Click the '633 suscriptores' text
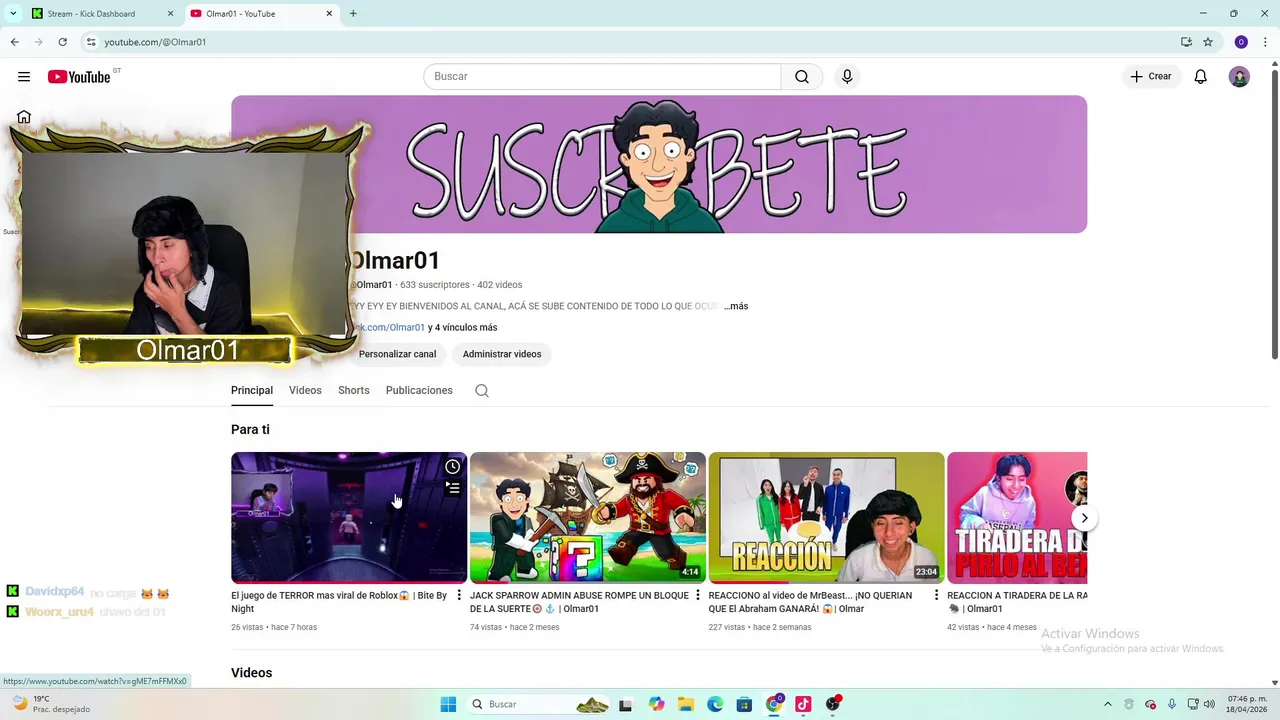This screenshot has height=720, width=1280. (x=435, y=285)
